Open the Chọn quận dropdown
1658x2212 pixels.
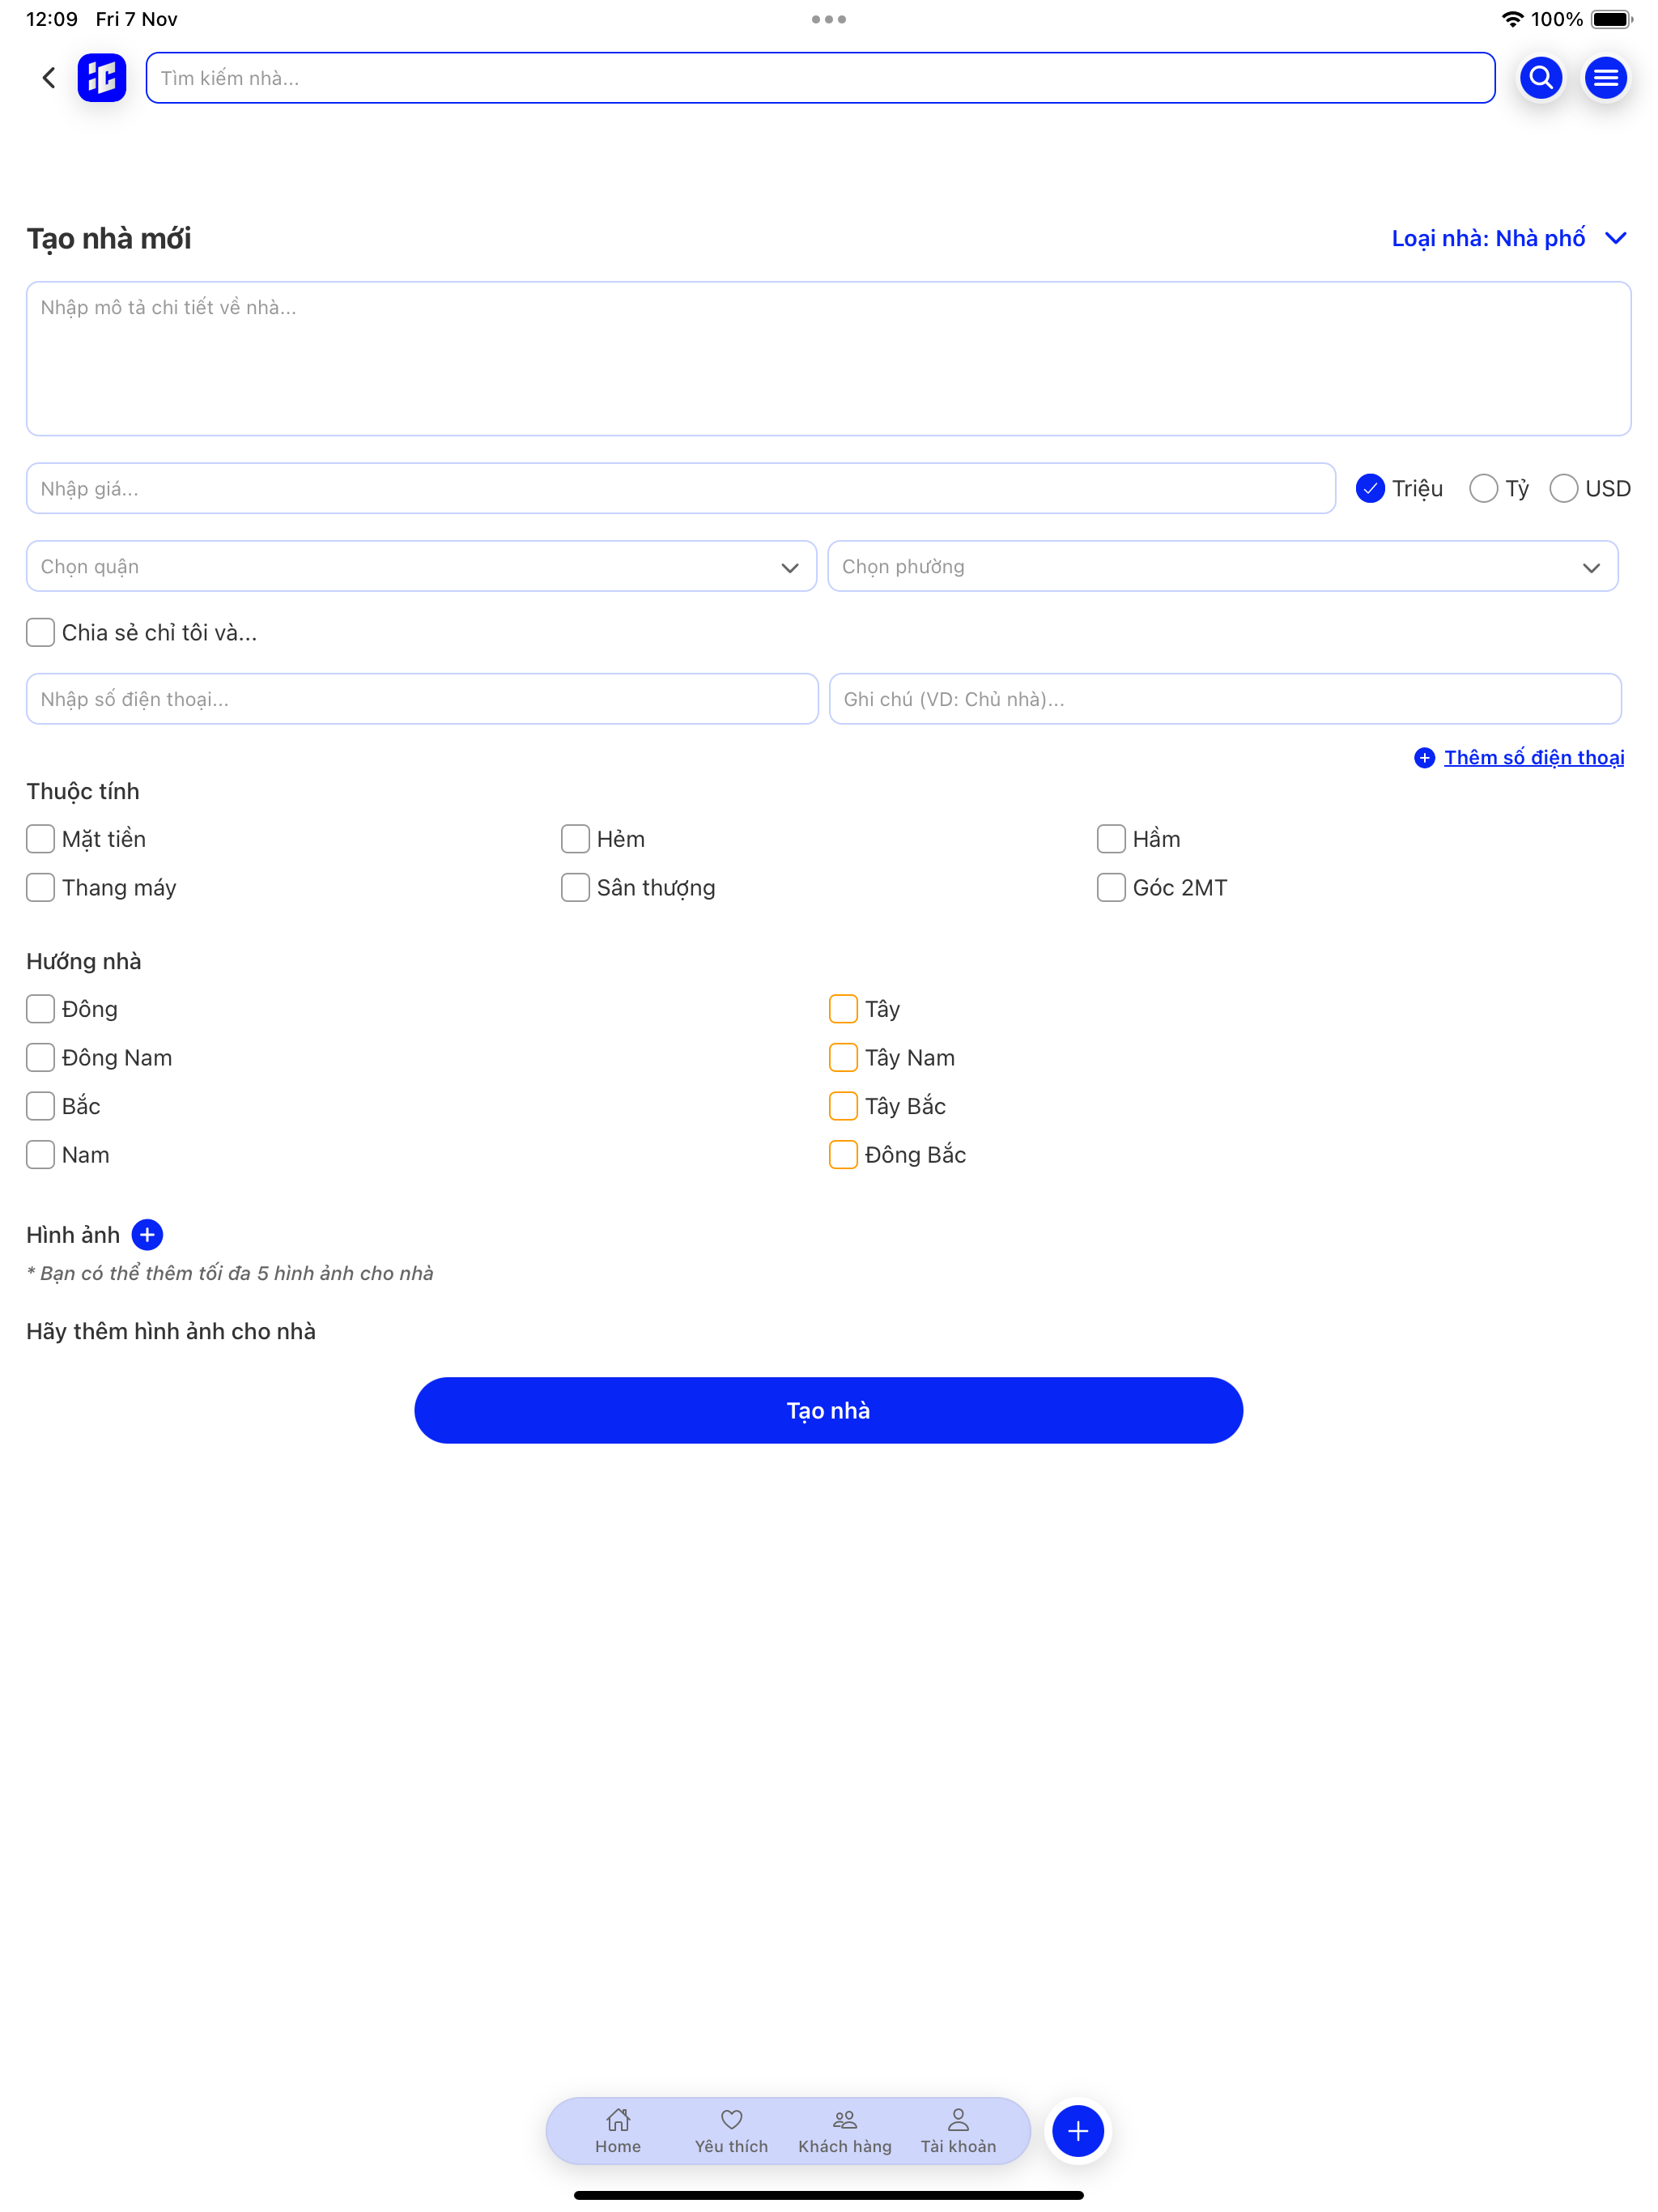(x=421, y=566)
